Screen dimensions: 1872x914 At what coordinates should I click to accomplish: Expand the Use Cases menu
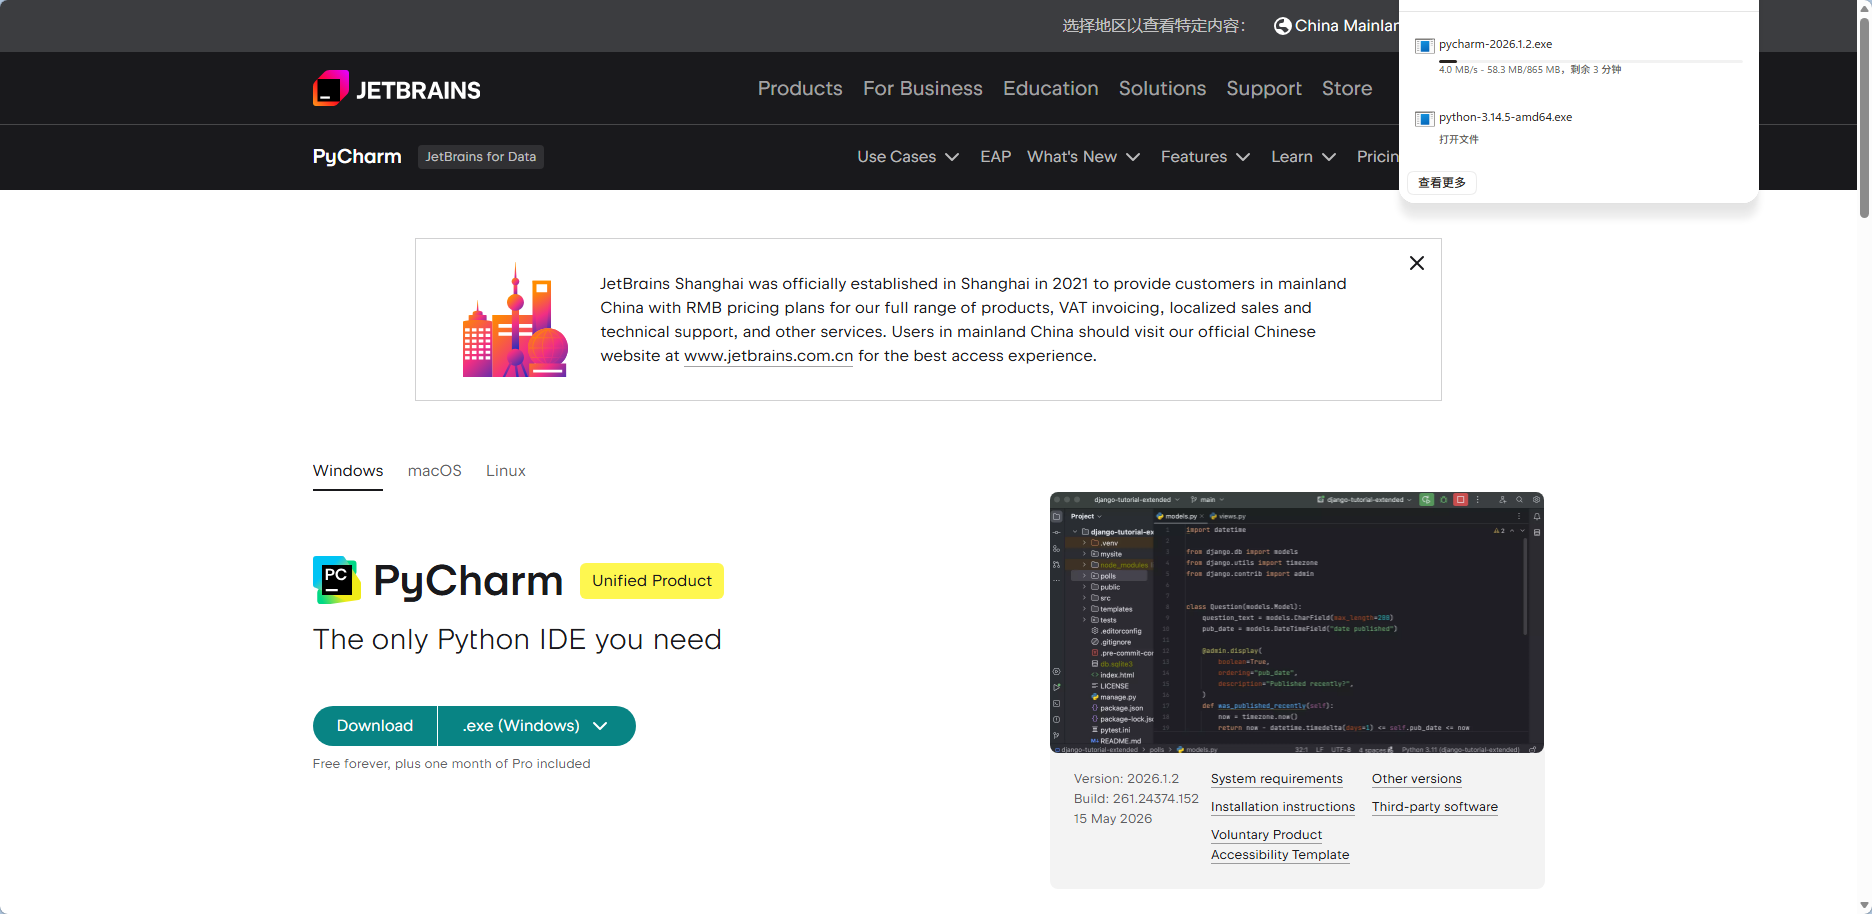click(x=908, y=157)
